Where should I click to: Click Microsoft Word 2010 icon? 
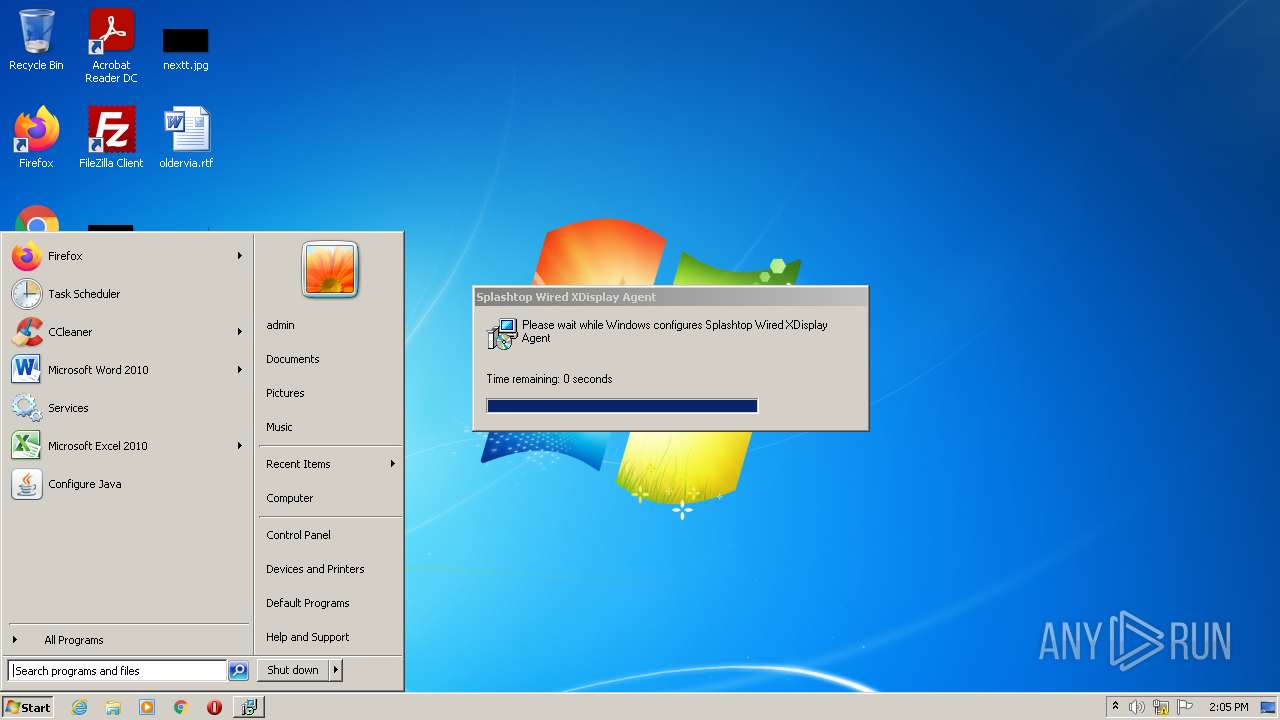coord(27,370)
